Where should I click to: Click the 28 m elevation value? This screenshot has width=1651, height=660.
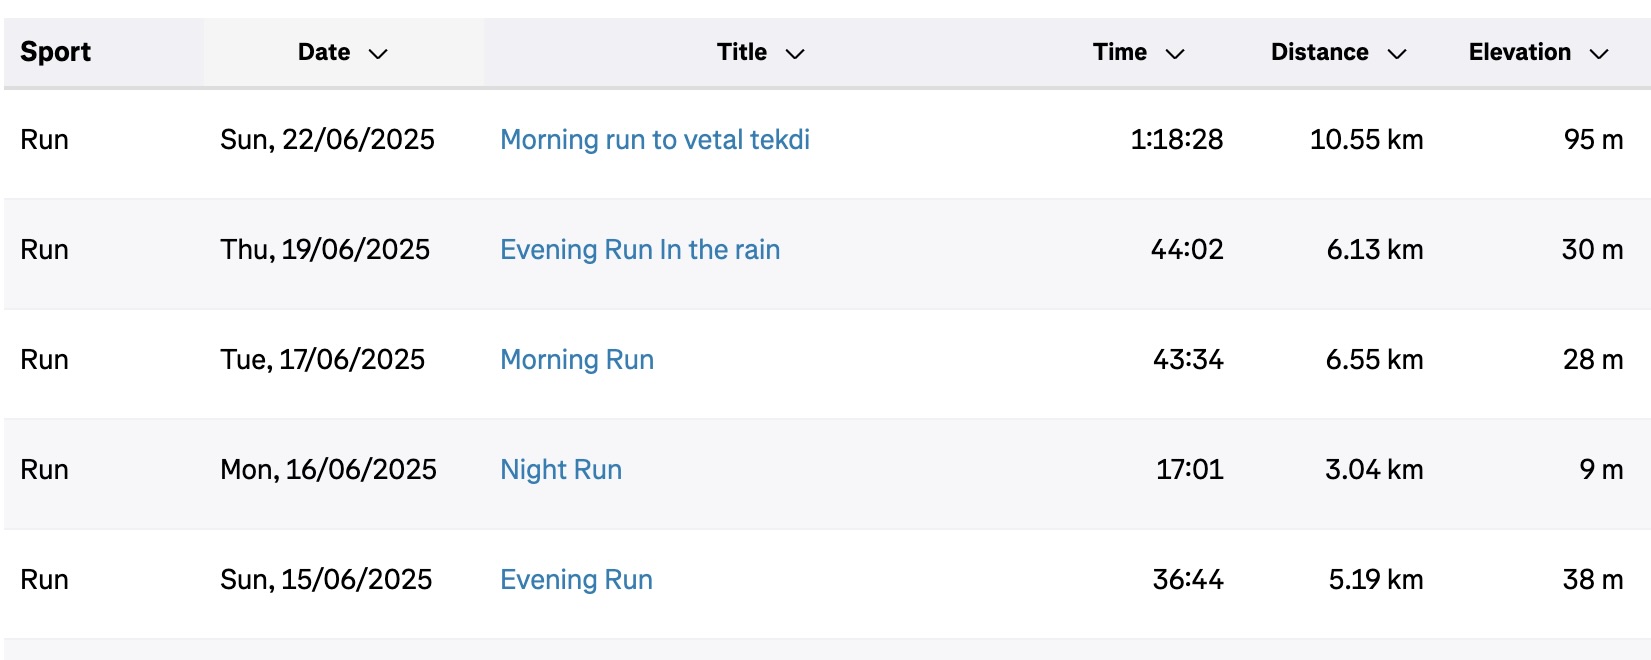[x=1593, y=360]
